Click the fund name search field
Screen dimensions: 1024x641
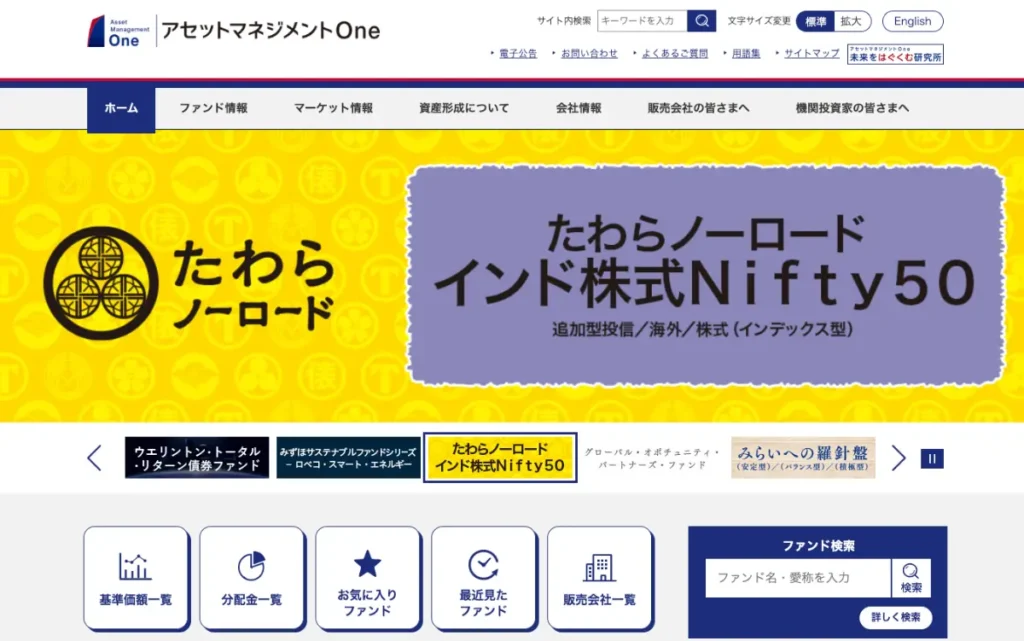798,578
